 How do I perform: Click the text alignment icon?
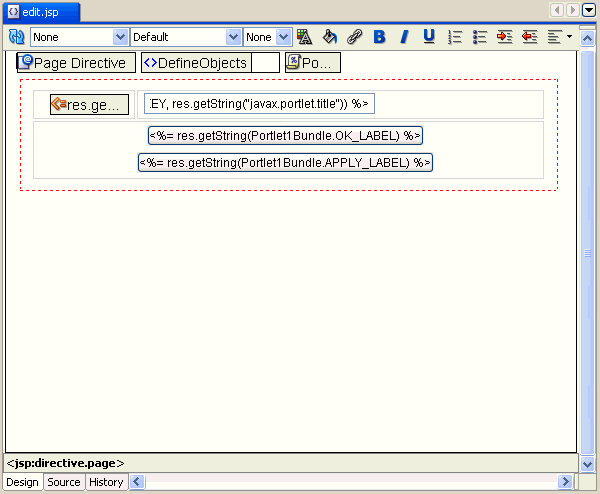tap(554, 37)
